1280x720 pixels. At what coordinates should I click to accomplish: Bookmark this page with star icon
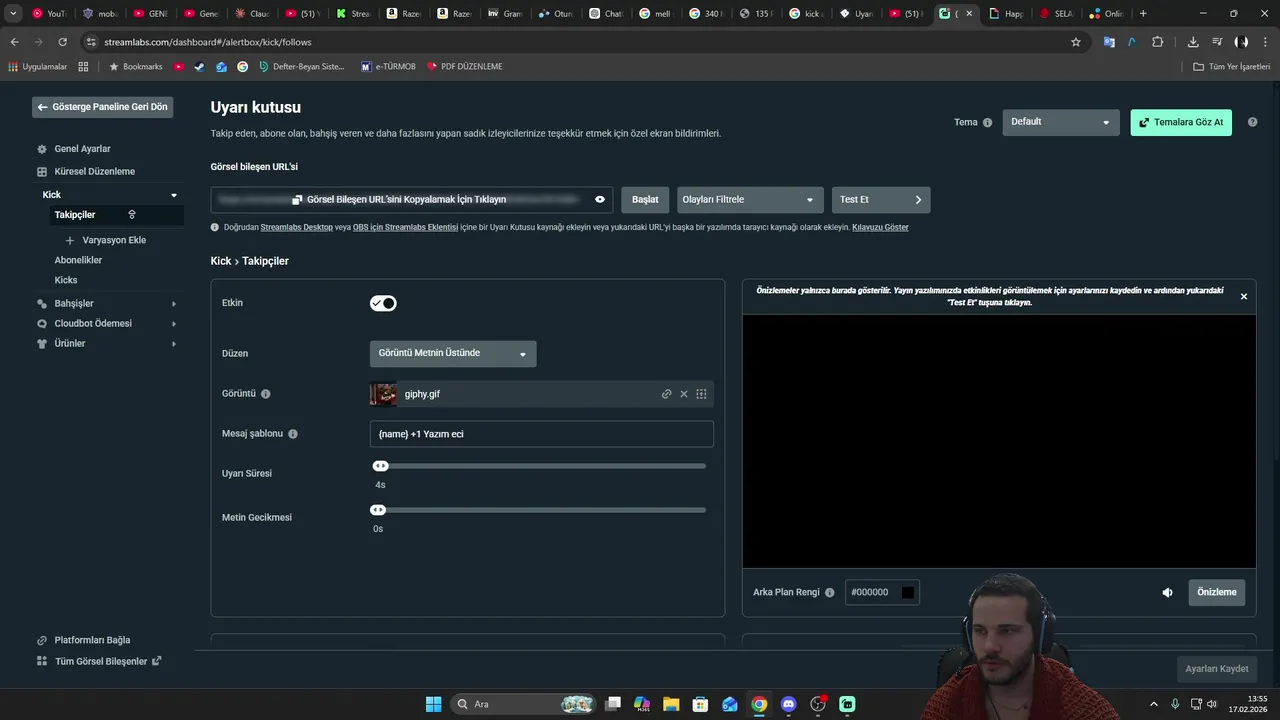[1076, 42]
